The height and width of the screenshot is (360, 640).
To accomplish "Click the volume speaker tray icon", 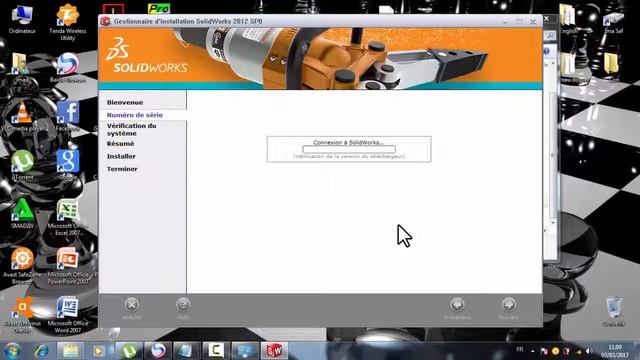I will tap(589, 351).
